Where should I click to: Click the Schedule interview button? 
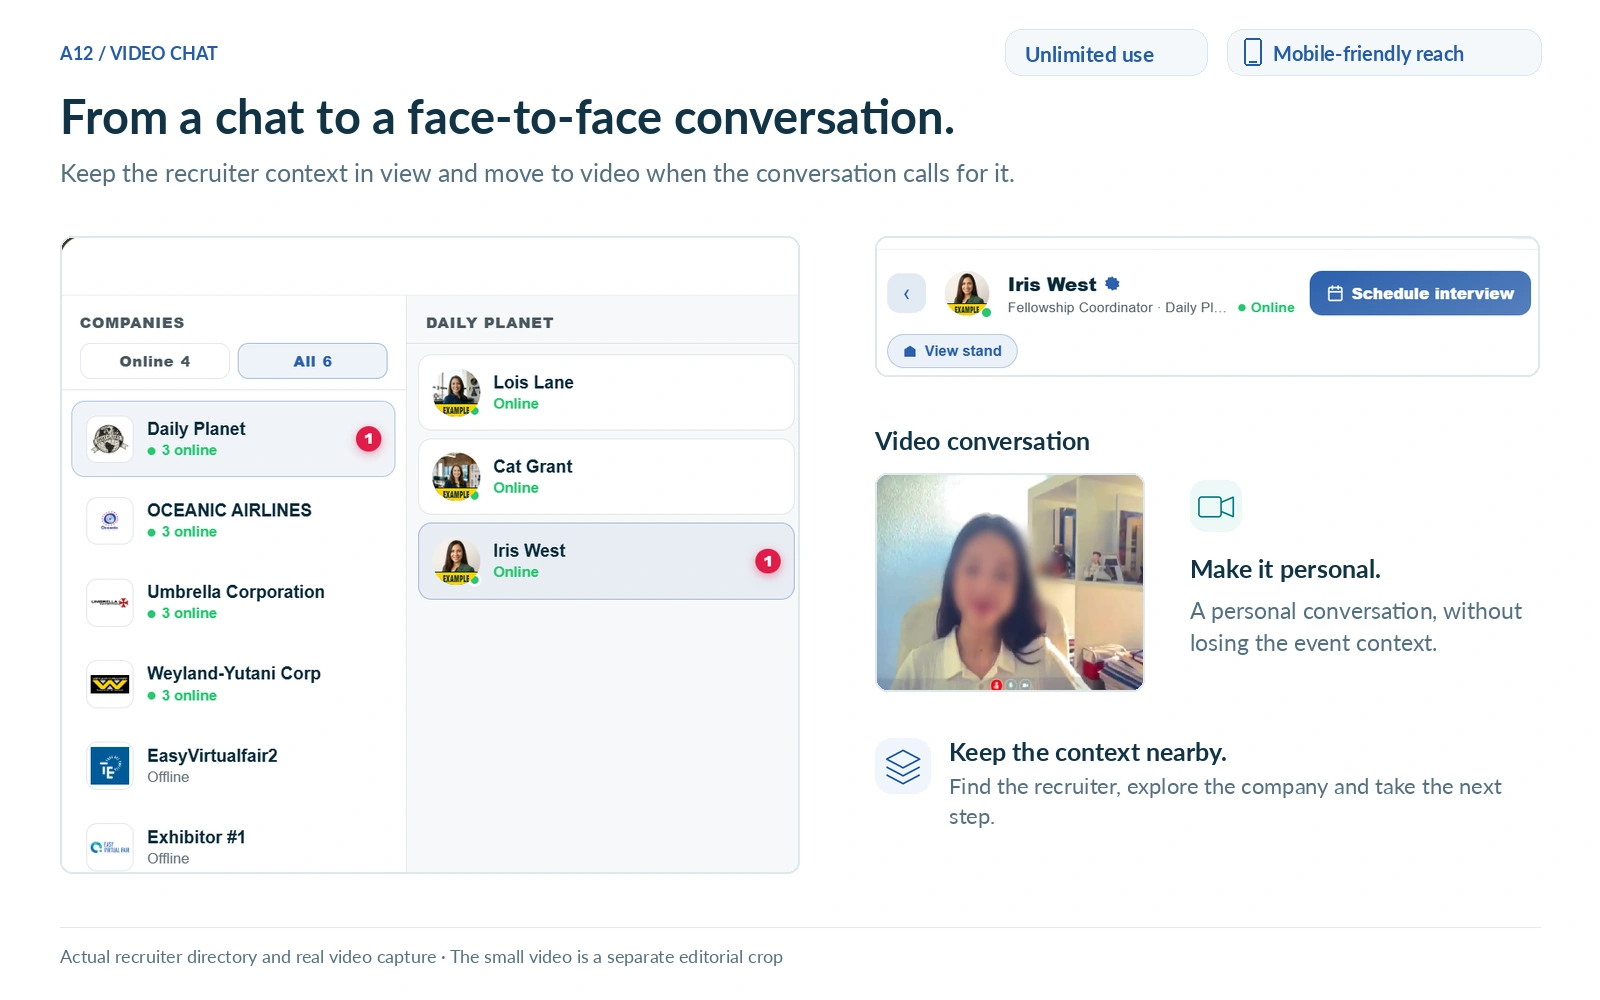(x=1420, y=293)
